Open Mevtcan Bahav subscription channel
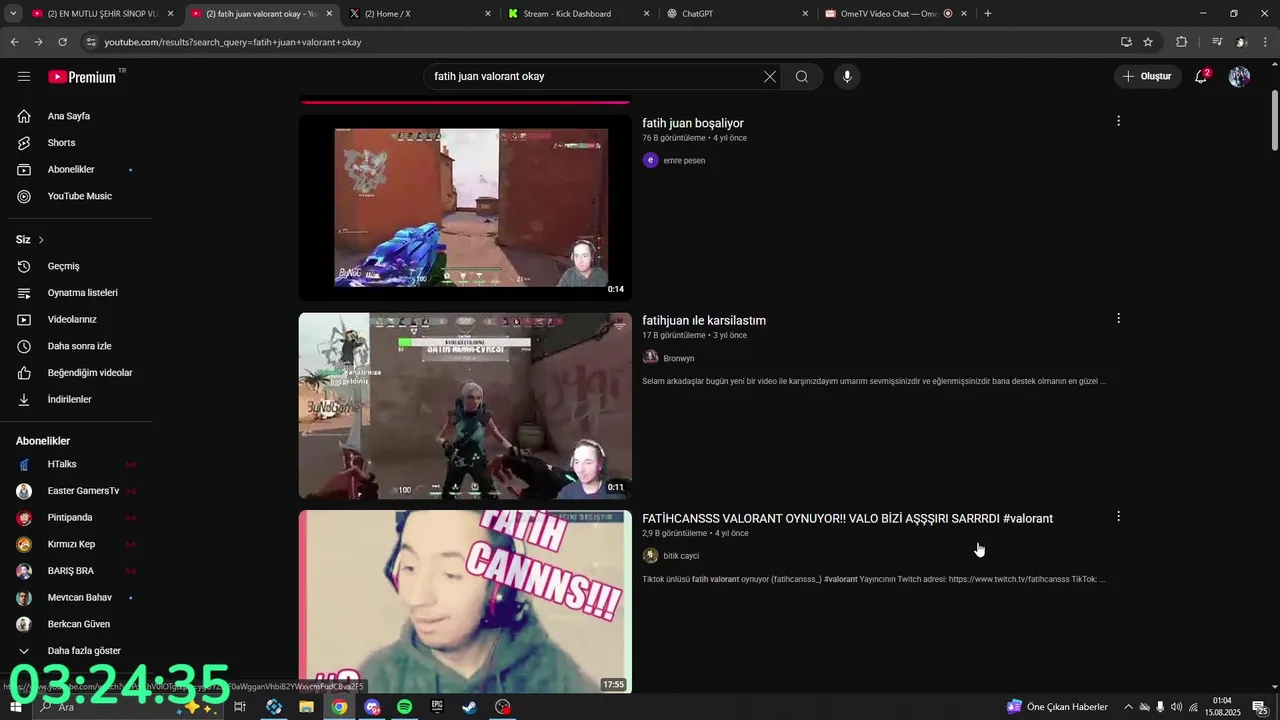The image size is (1280, 720). click(x=80, y=598)
